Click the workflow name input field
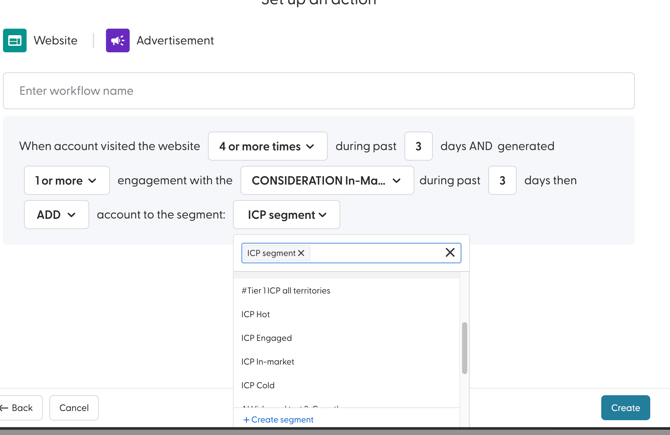 tap(319, 91)
